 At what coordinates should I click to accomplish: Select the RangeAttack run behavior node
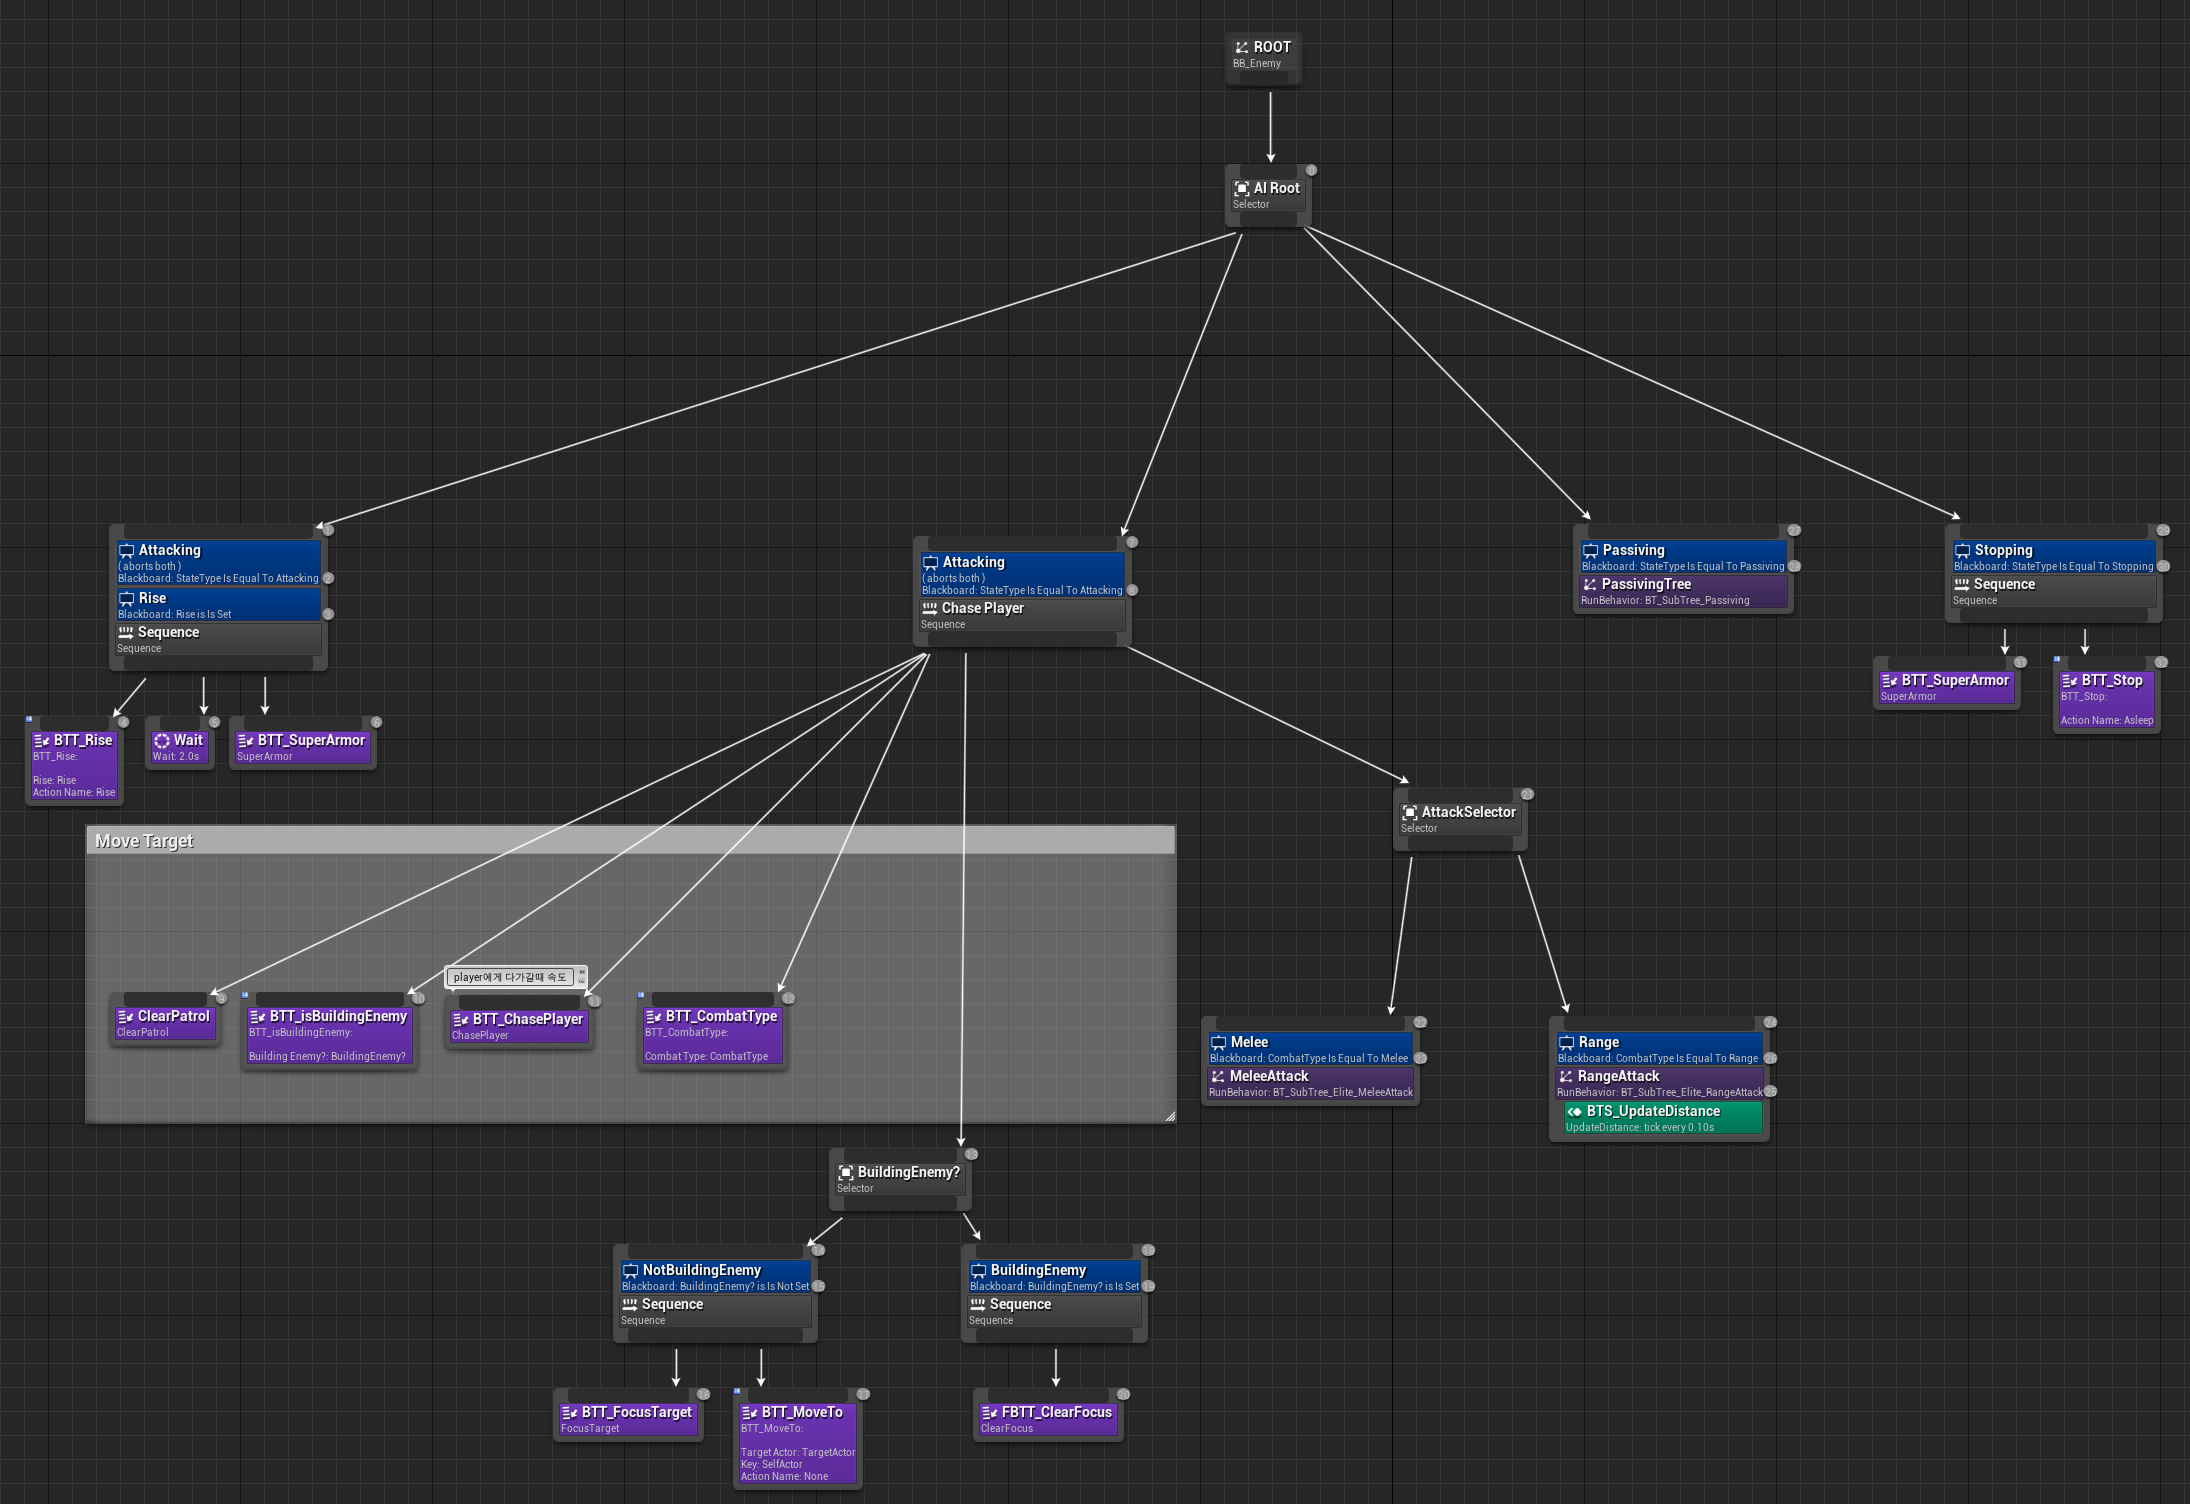[1658, 1083]
